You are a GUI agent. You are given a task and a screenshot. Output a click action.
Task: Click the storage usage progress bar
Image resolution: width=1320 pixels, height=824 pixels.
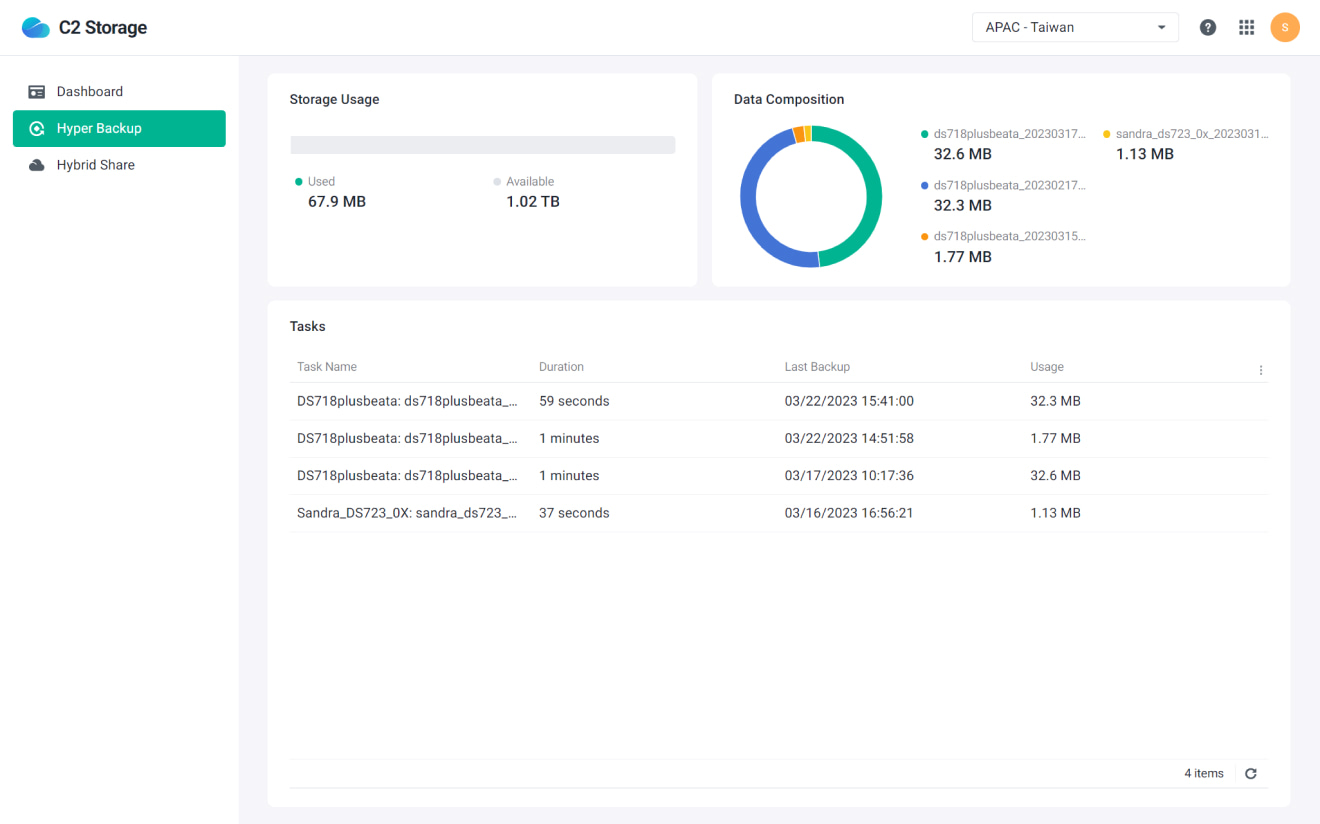(x=483, y=145)
